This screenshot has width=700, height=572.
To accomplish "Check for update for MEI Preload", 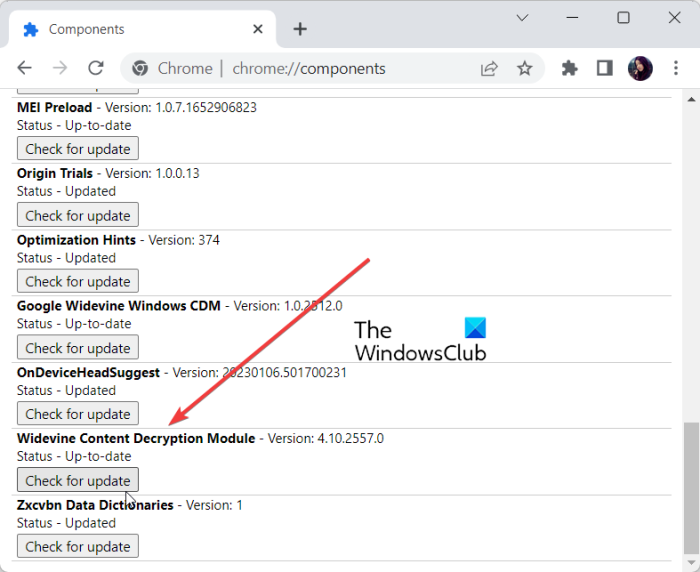I will [78, 149].
